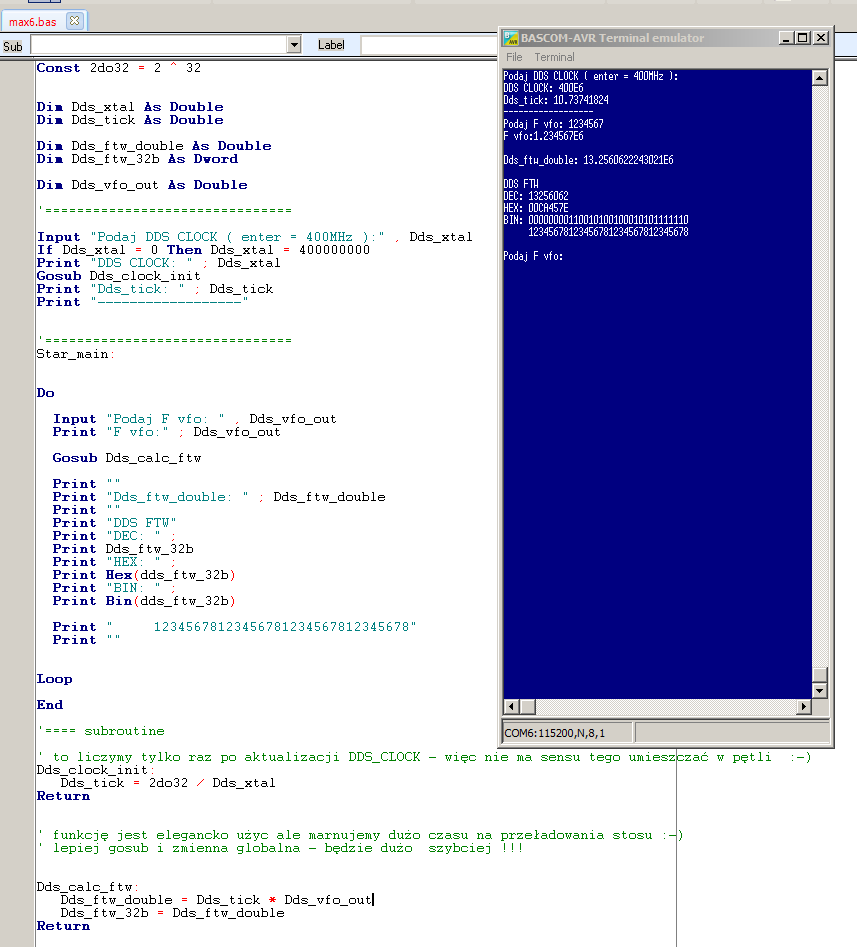This screenshot has height=947, width=857.
Task: Click the COM6:115200,N,8,1 status panel
Action: click(x=566, y=733)
